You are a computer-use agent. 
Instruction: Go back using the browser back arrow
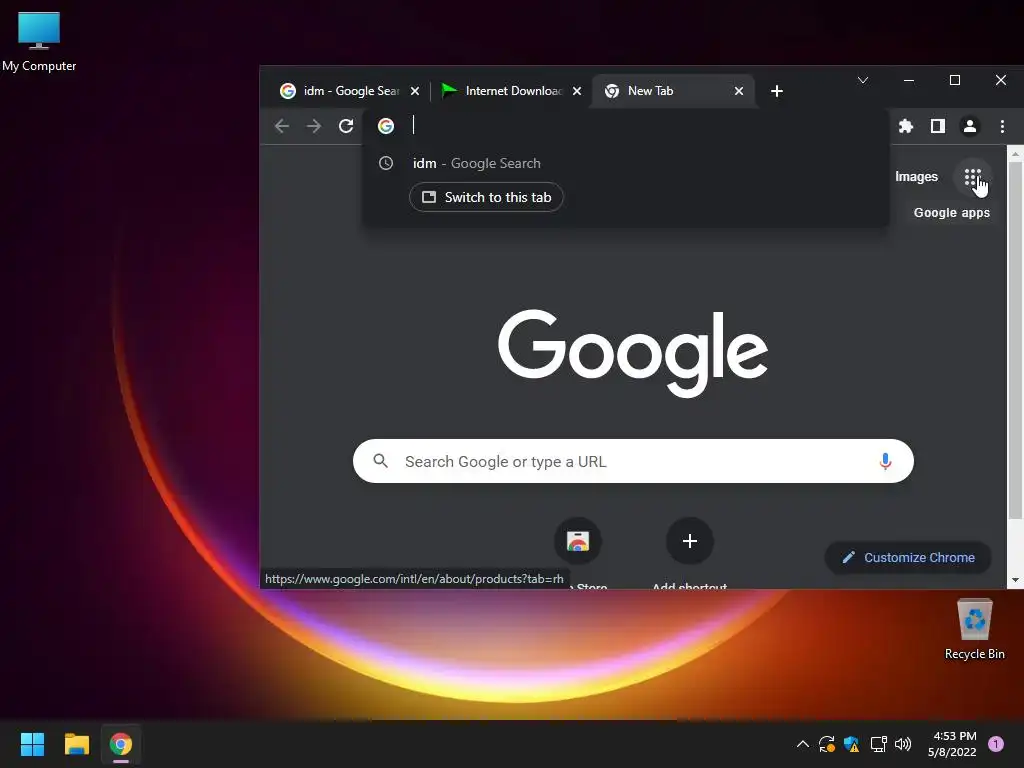pyautogui.click(x=281, y=126)
